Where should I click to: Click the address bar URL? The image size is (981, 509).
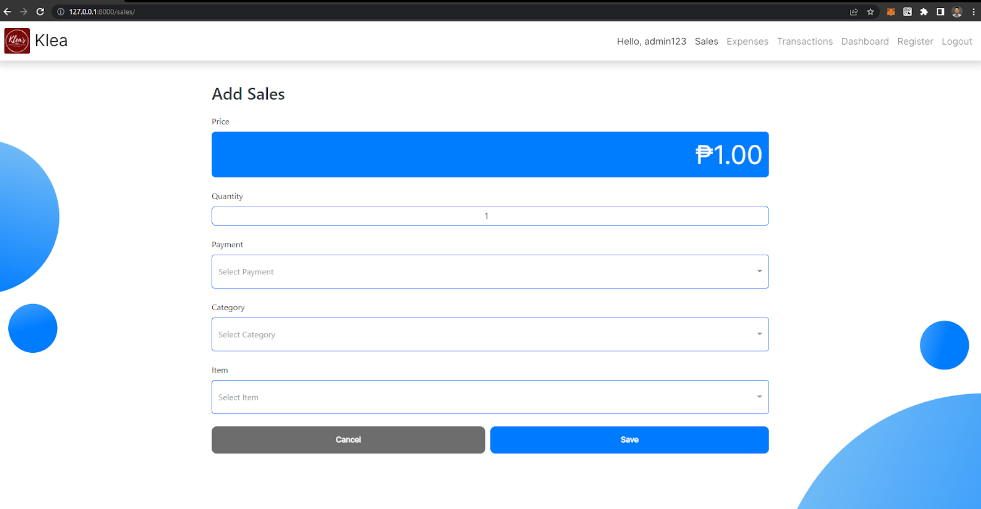[102, 12]
